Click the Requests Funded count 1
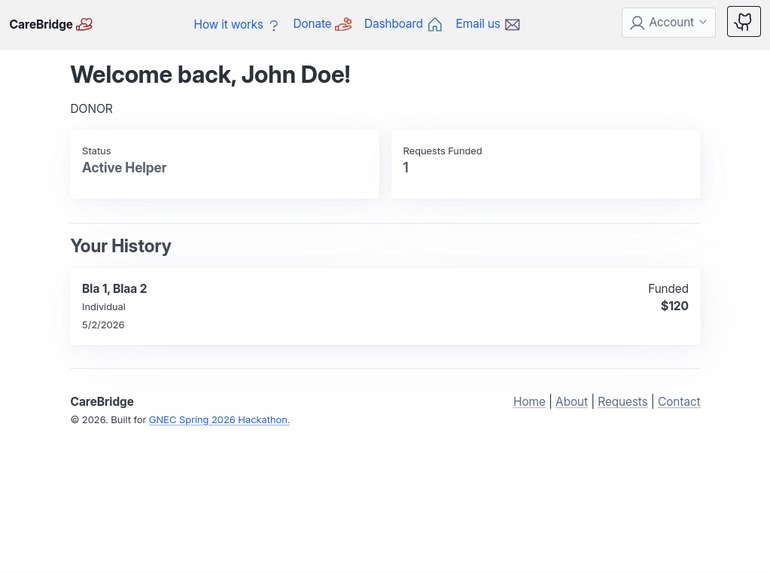 tap(406, 168)
